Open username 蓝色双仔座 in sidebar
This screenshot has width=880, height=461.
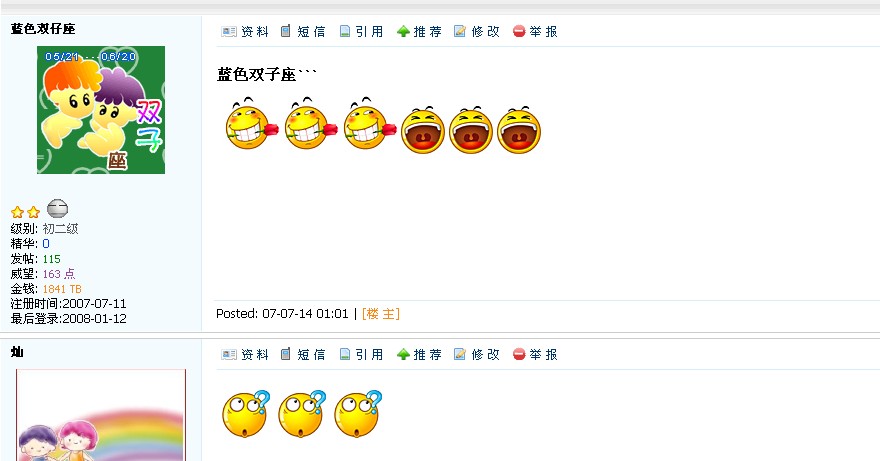click(x=43, y=29)
